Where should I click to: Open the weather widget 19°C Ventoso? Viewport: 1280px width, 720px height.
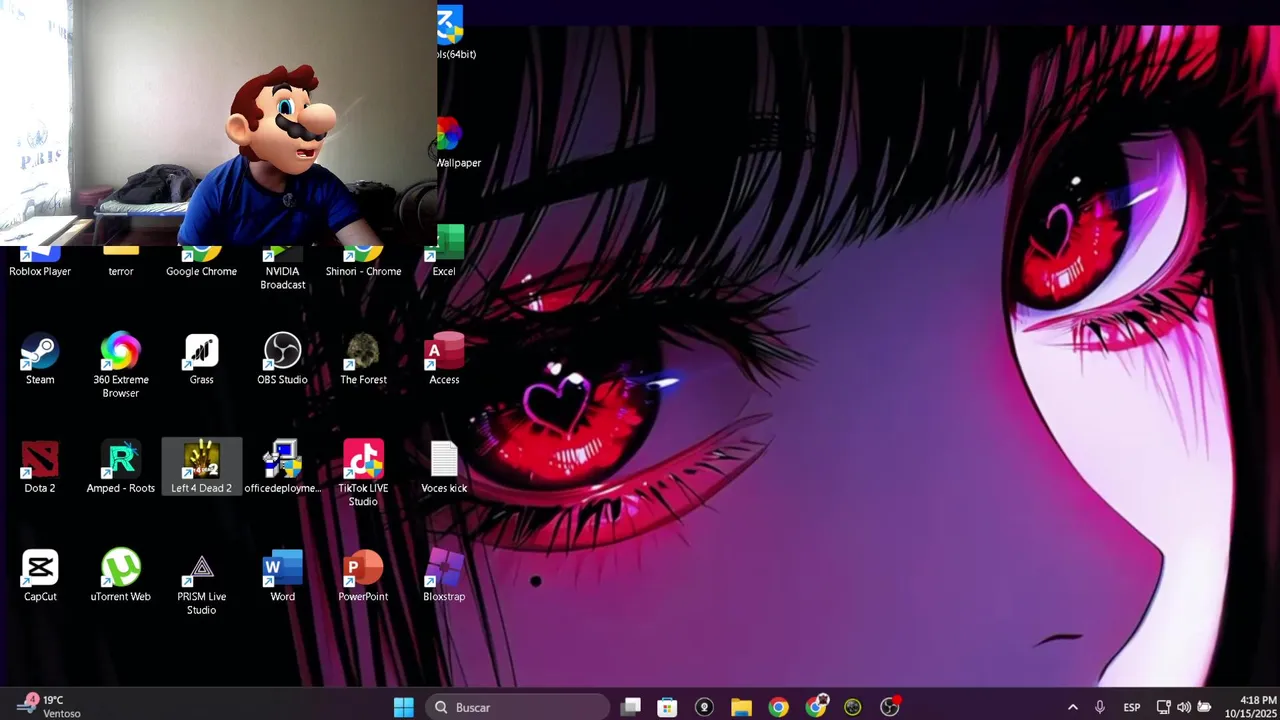coord(47,707)
